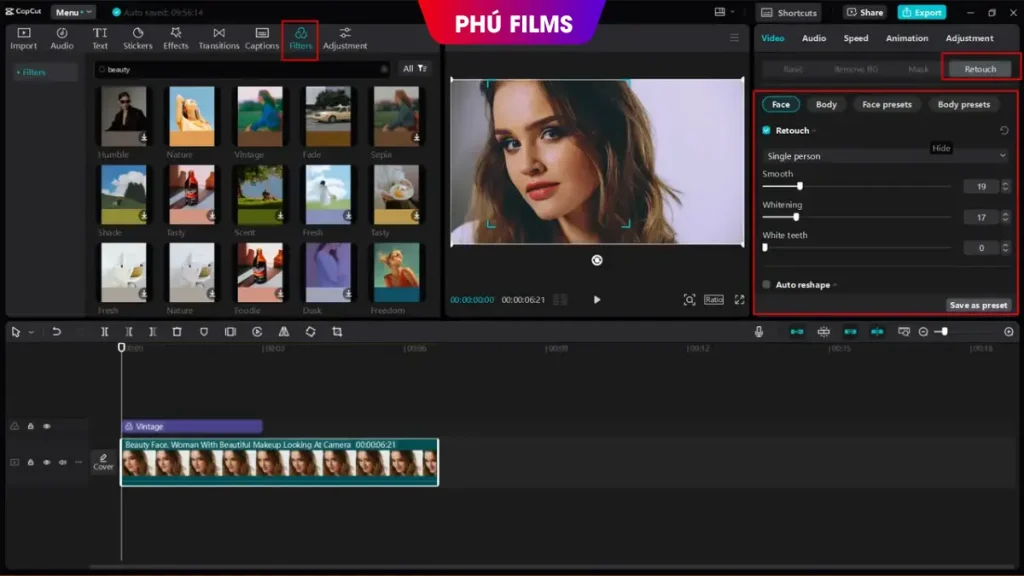Open the Menu dropdown next to CapCut logo
This screenshot has height=576, width=1024.
pyautogui.click(x=72, y=12)
